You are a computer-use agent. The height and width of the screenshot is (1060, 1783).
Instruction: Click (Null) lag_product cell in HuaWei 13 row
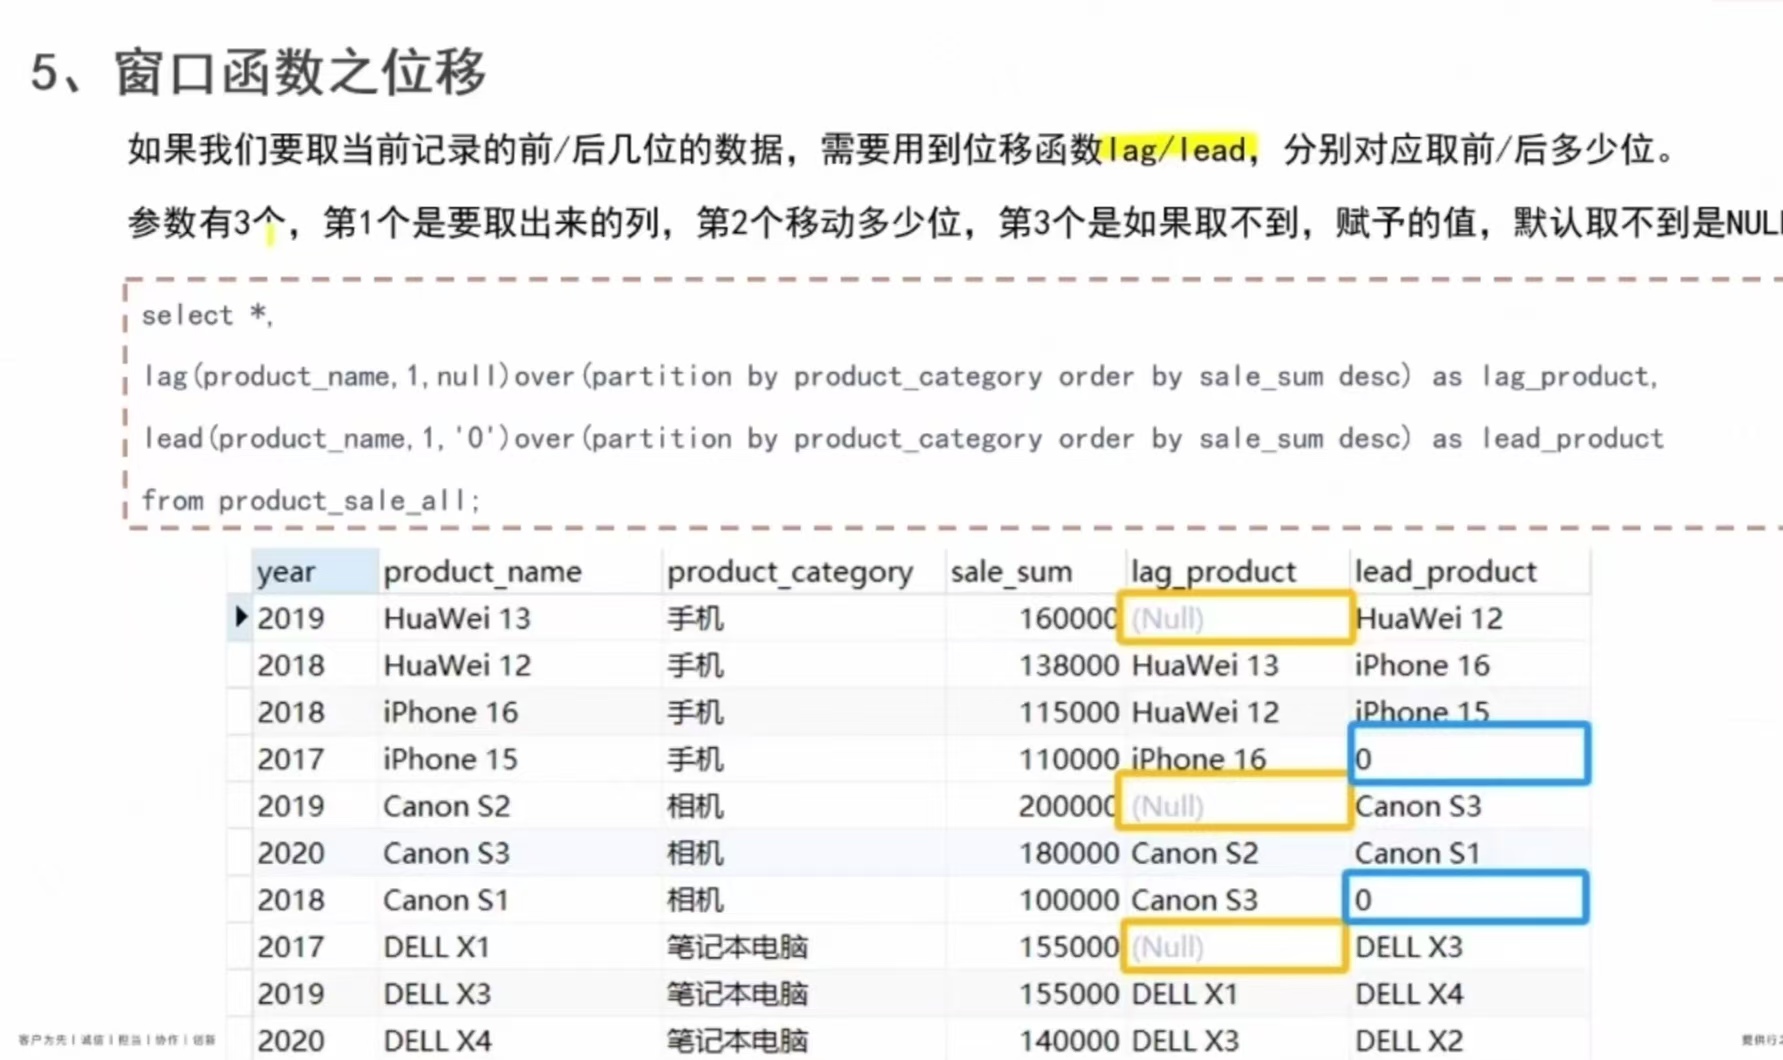1236,618
